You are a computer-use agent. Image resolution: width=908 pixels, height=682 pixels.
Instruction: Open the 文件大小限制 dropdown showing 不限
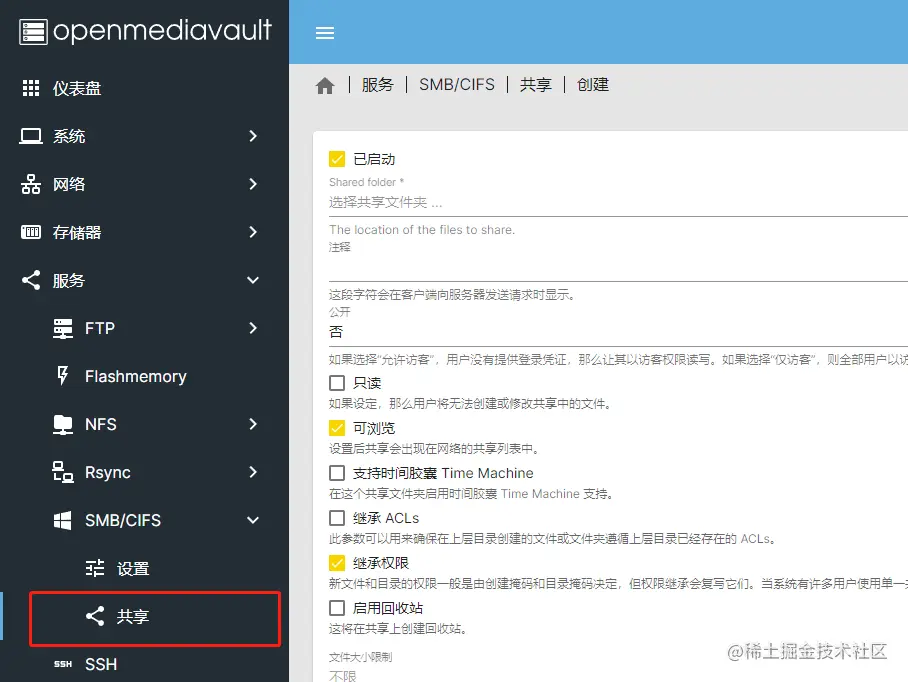(618, 675)
